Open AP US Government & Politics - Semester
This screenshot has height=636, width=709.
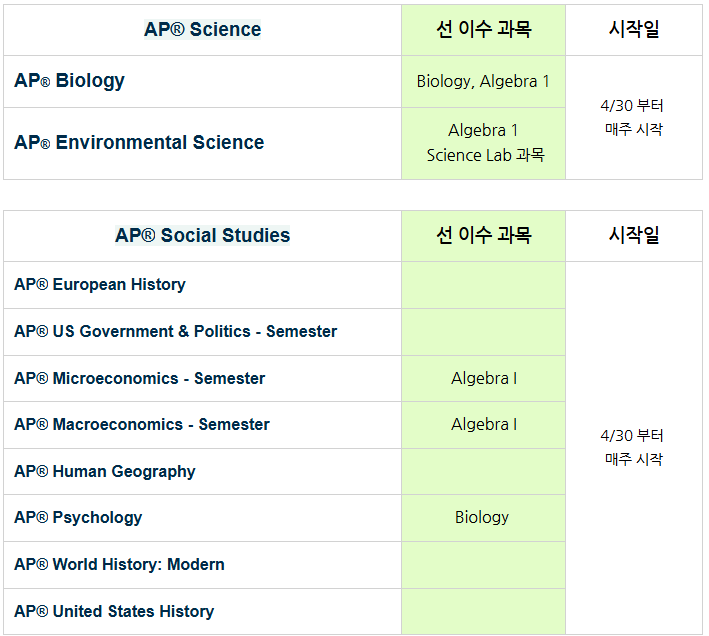pyautogui.click(x=175, y=332)
